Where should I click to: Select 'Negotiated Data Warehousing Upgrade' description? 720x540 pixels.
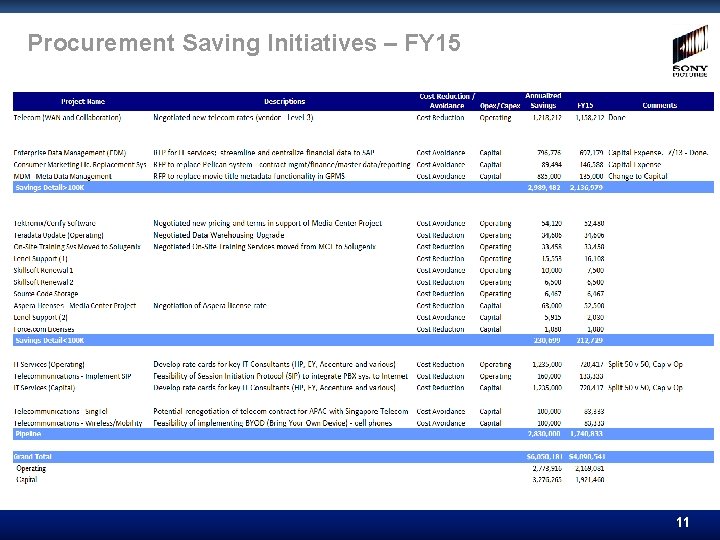click(219, 235)
